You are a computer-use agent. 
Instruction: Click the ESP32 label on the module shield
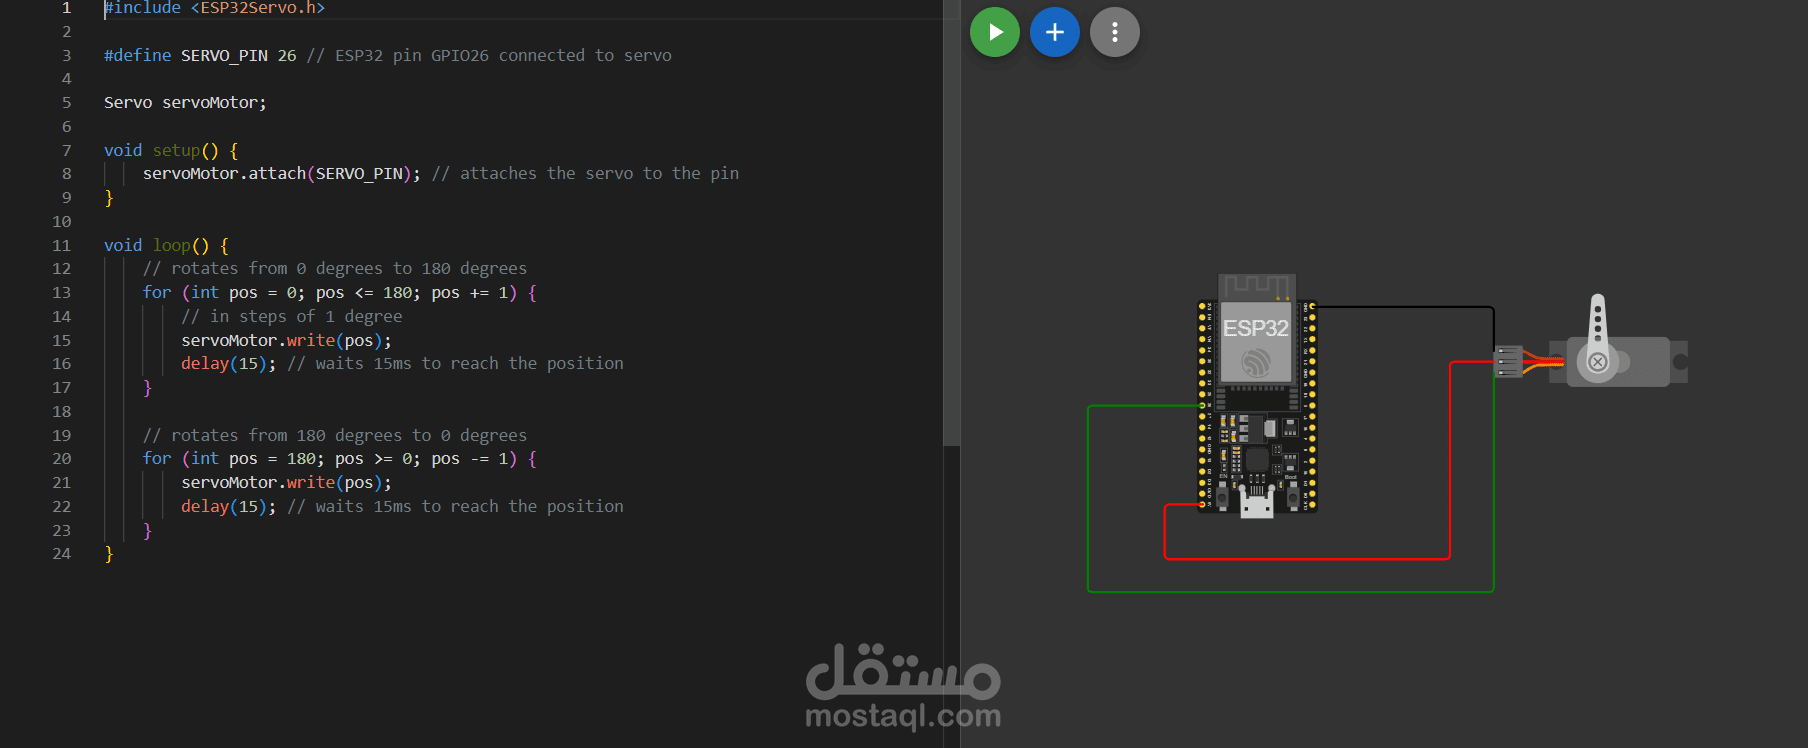pyautogui.click(x=1256, y=328)
